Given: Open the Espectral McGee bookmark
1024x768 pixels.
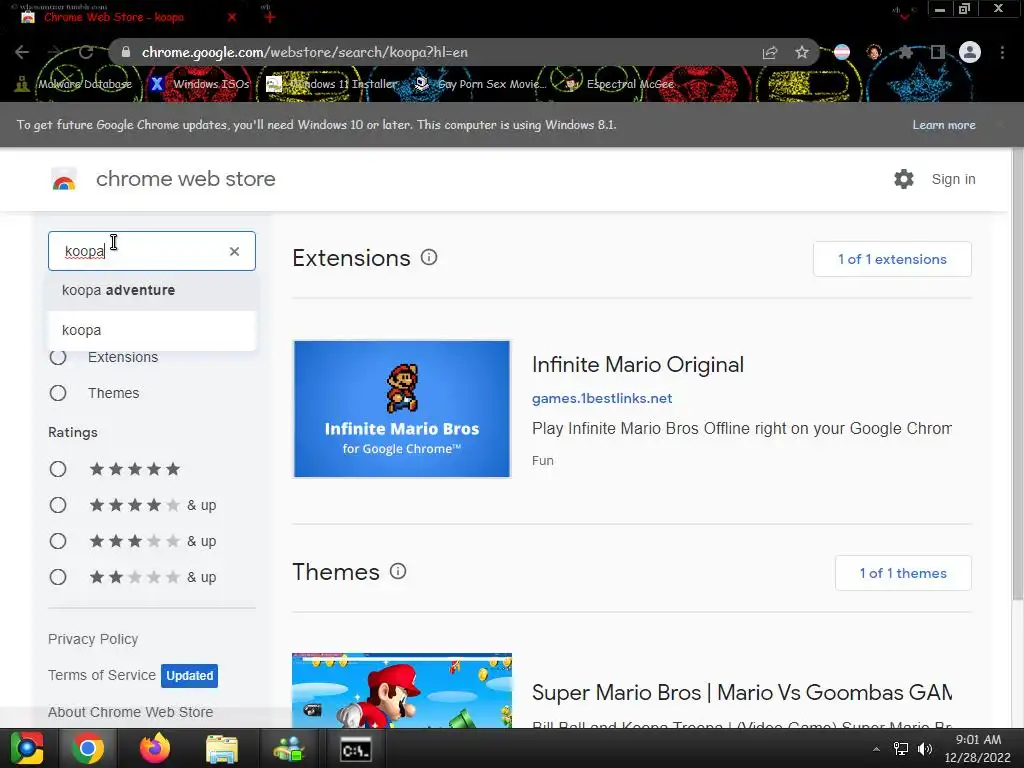Looking at the screenshot, I should point(619,84).
